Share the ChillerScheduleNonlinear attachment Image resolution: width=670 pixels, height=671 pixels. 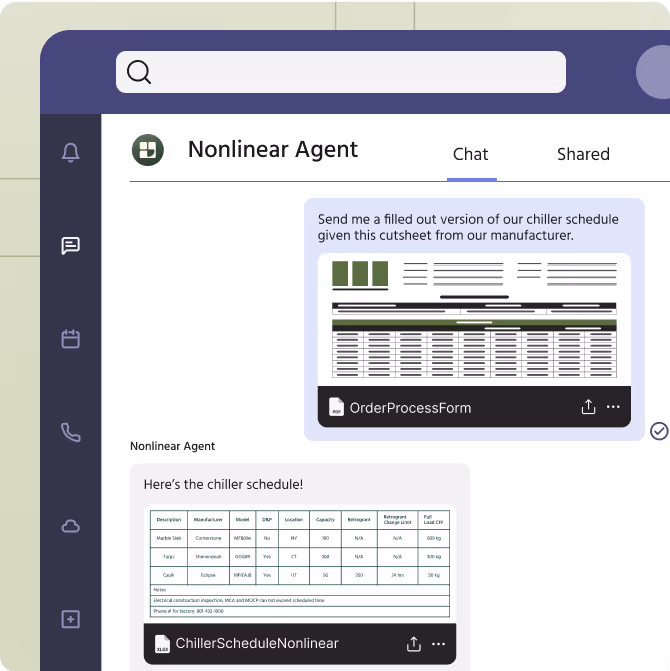point(414,644)
